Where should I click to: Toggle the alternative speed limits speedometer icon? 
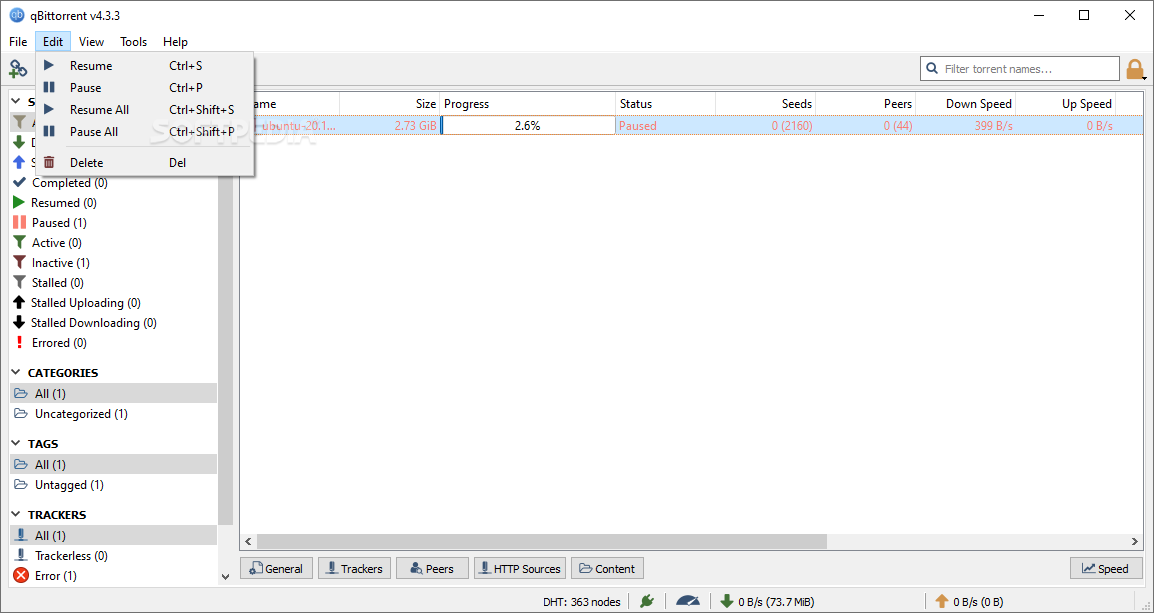coord(687,601)
